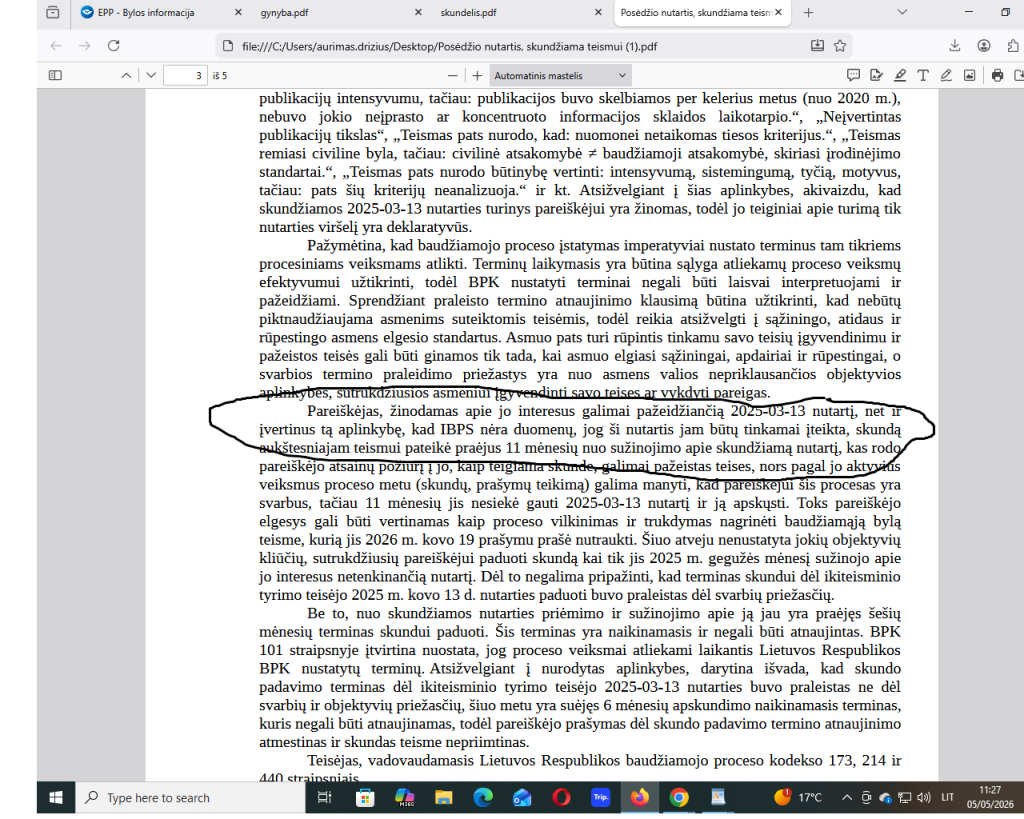Screen dimensions: 1024x819
Task: Click the word "Pažymėtina" in the document
Action: 345,246
